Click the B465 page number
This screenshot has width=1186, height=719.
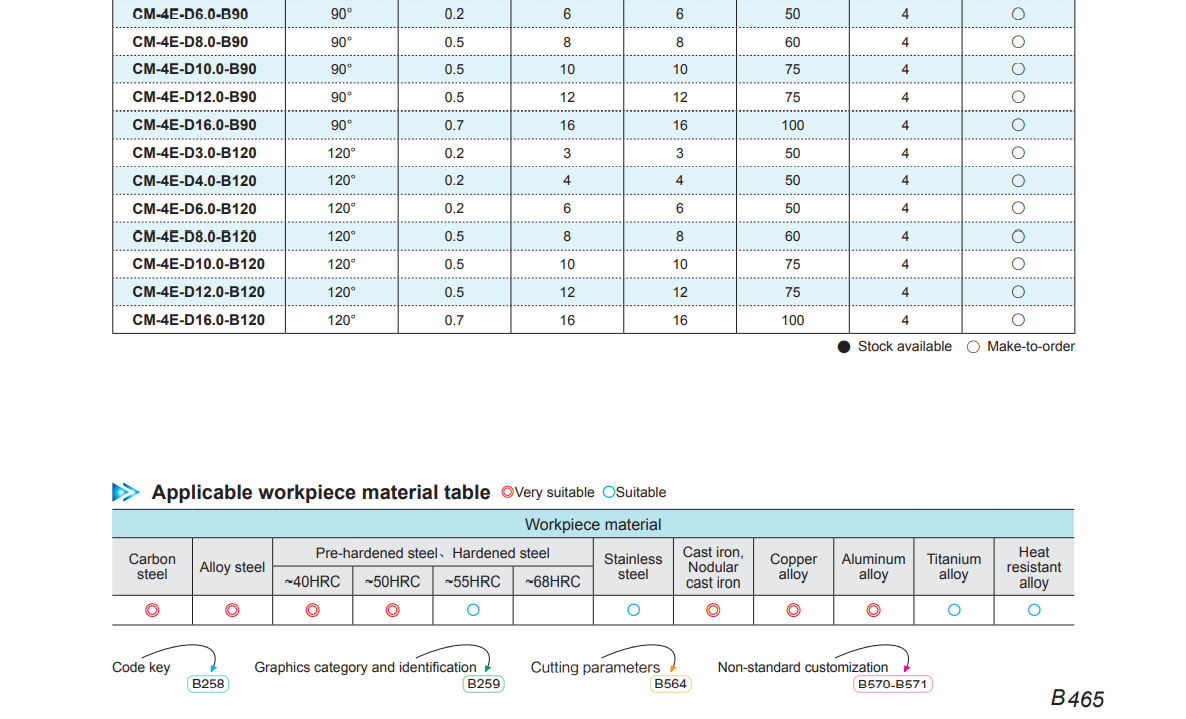(x=1077, y=698)
